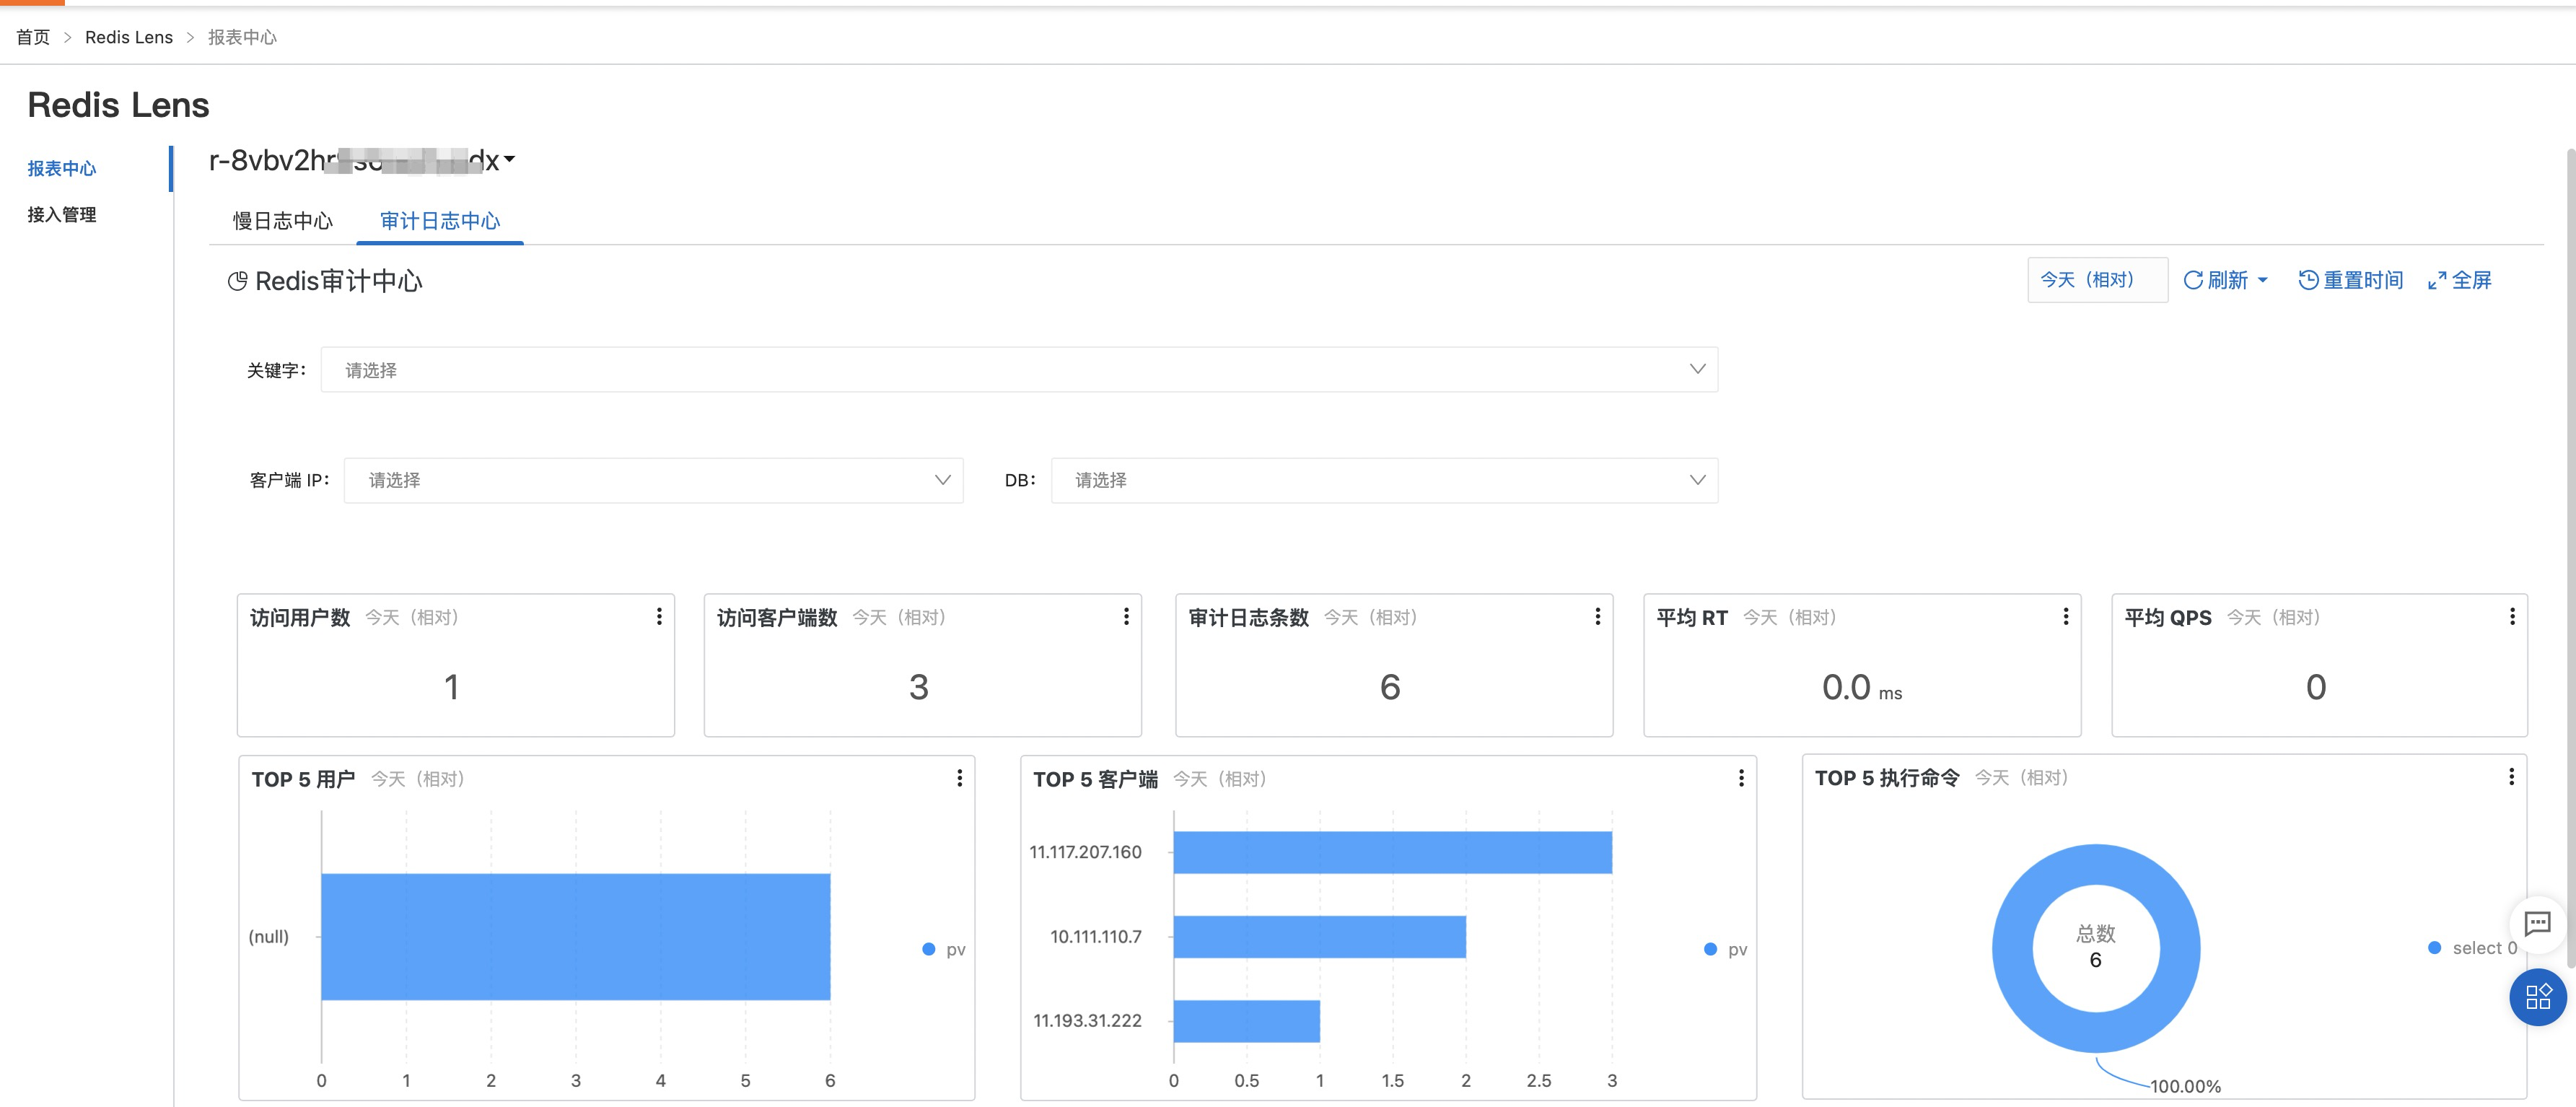Screen dimensions: 2576x1107
Task: Click the 访问用户数 value 1
Action: pyautogui.click(x=452, y=687)
